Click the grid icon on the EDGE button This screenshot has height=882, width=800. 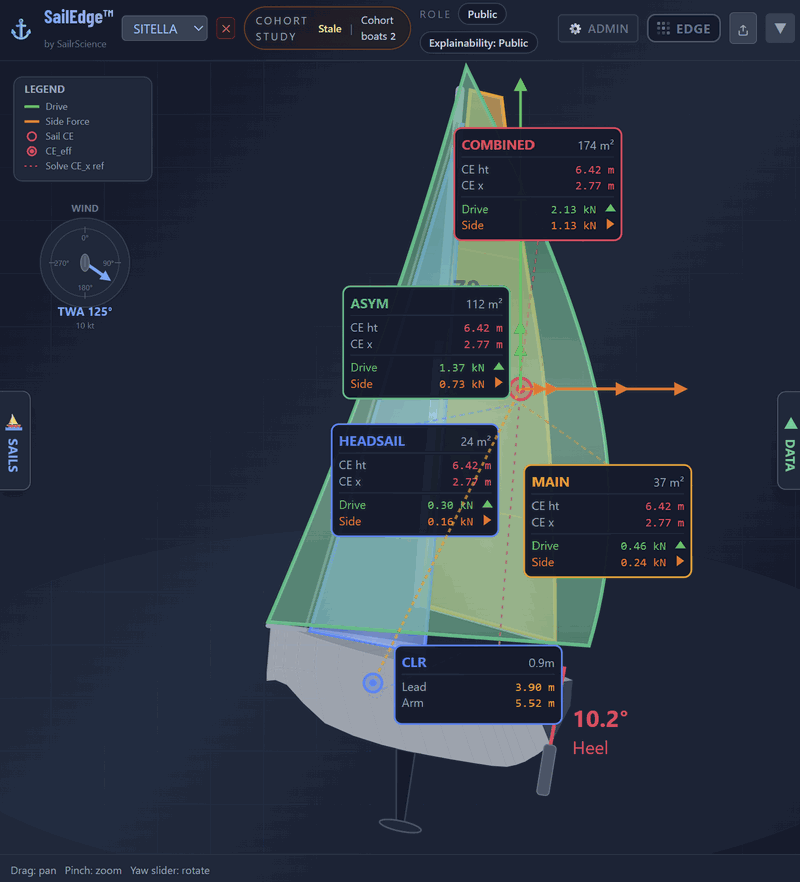point(661,28)
